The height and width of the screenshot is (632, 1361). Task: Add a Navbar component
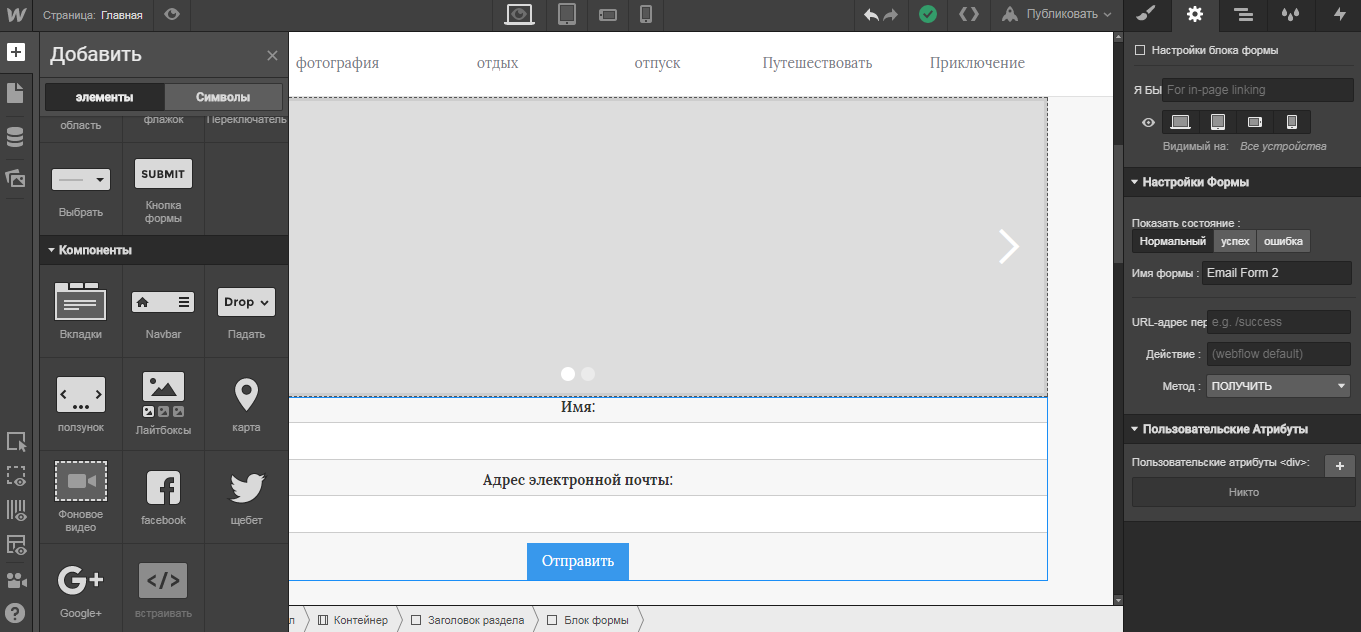pos(163,311)
